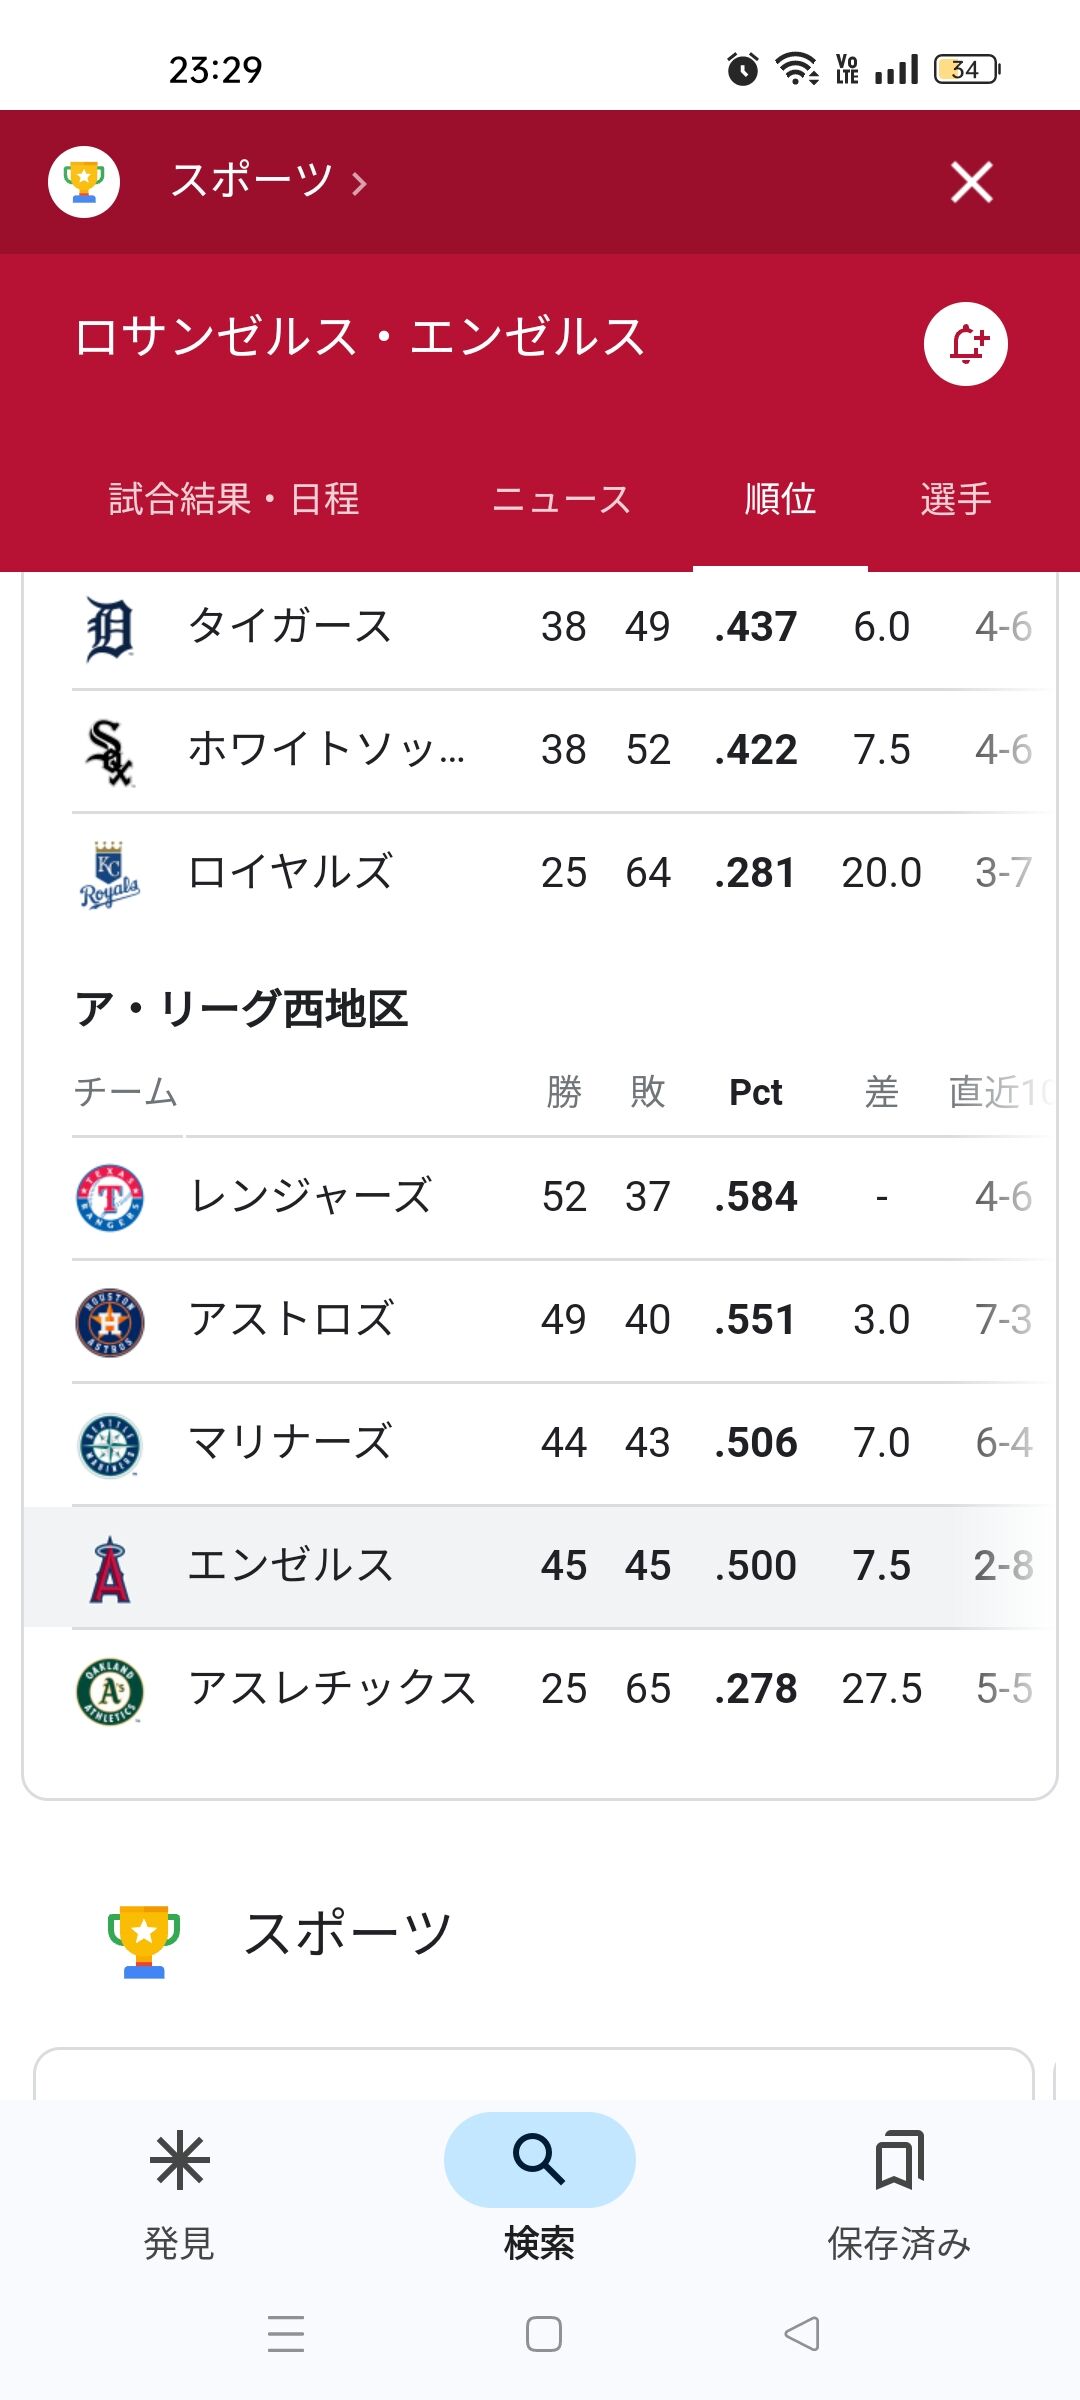Select the 順位 tab
Viewport: 1080px width, 2400px height.
(x=780, y=498)
